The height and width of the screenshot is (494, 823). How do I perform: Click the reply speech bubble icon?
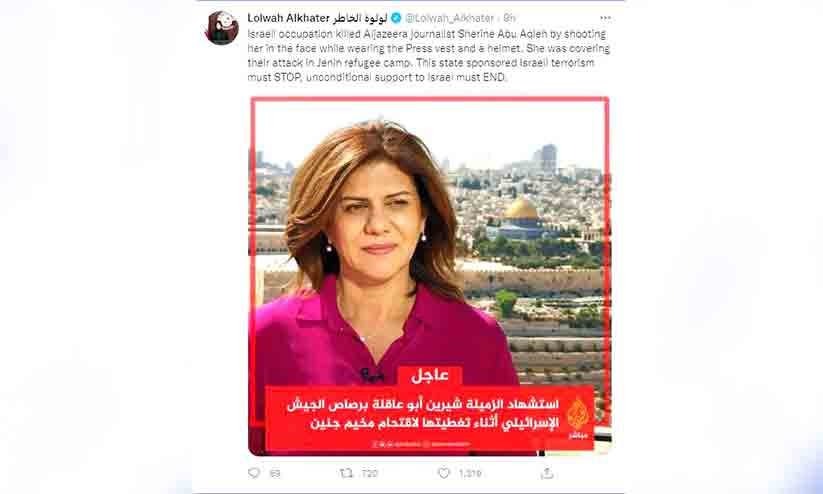(x=254, y=473)
